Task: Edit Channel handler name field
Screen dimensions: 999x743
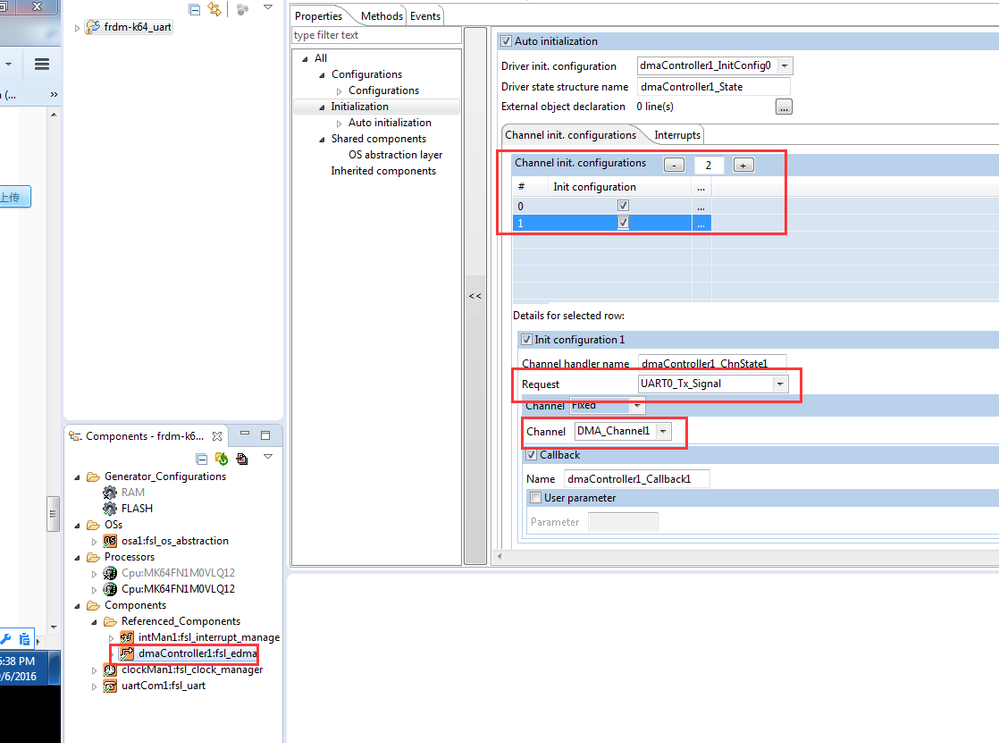Action: point(712,363)
